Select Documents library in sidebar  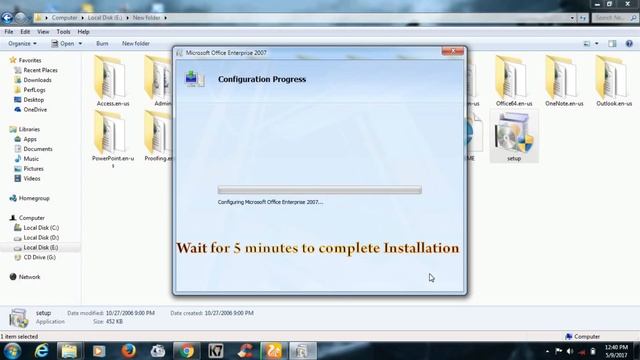[38, 149]
